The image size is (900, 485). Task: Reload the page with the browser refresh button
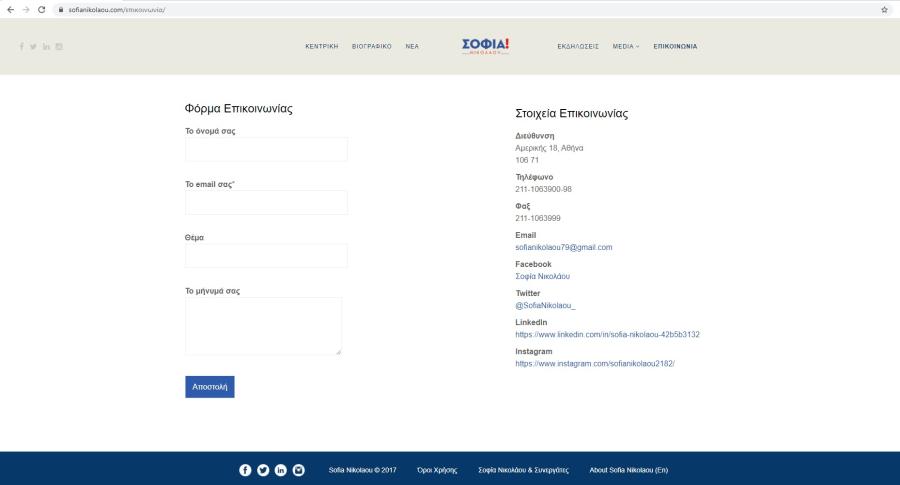[41, 10]
